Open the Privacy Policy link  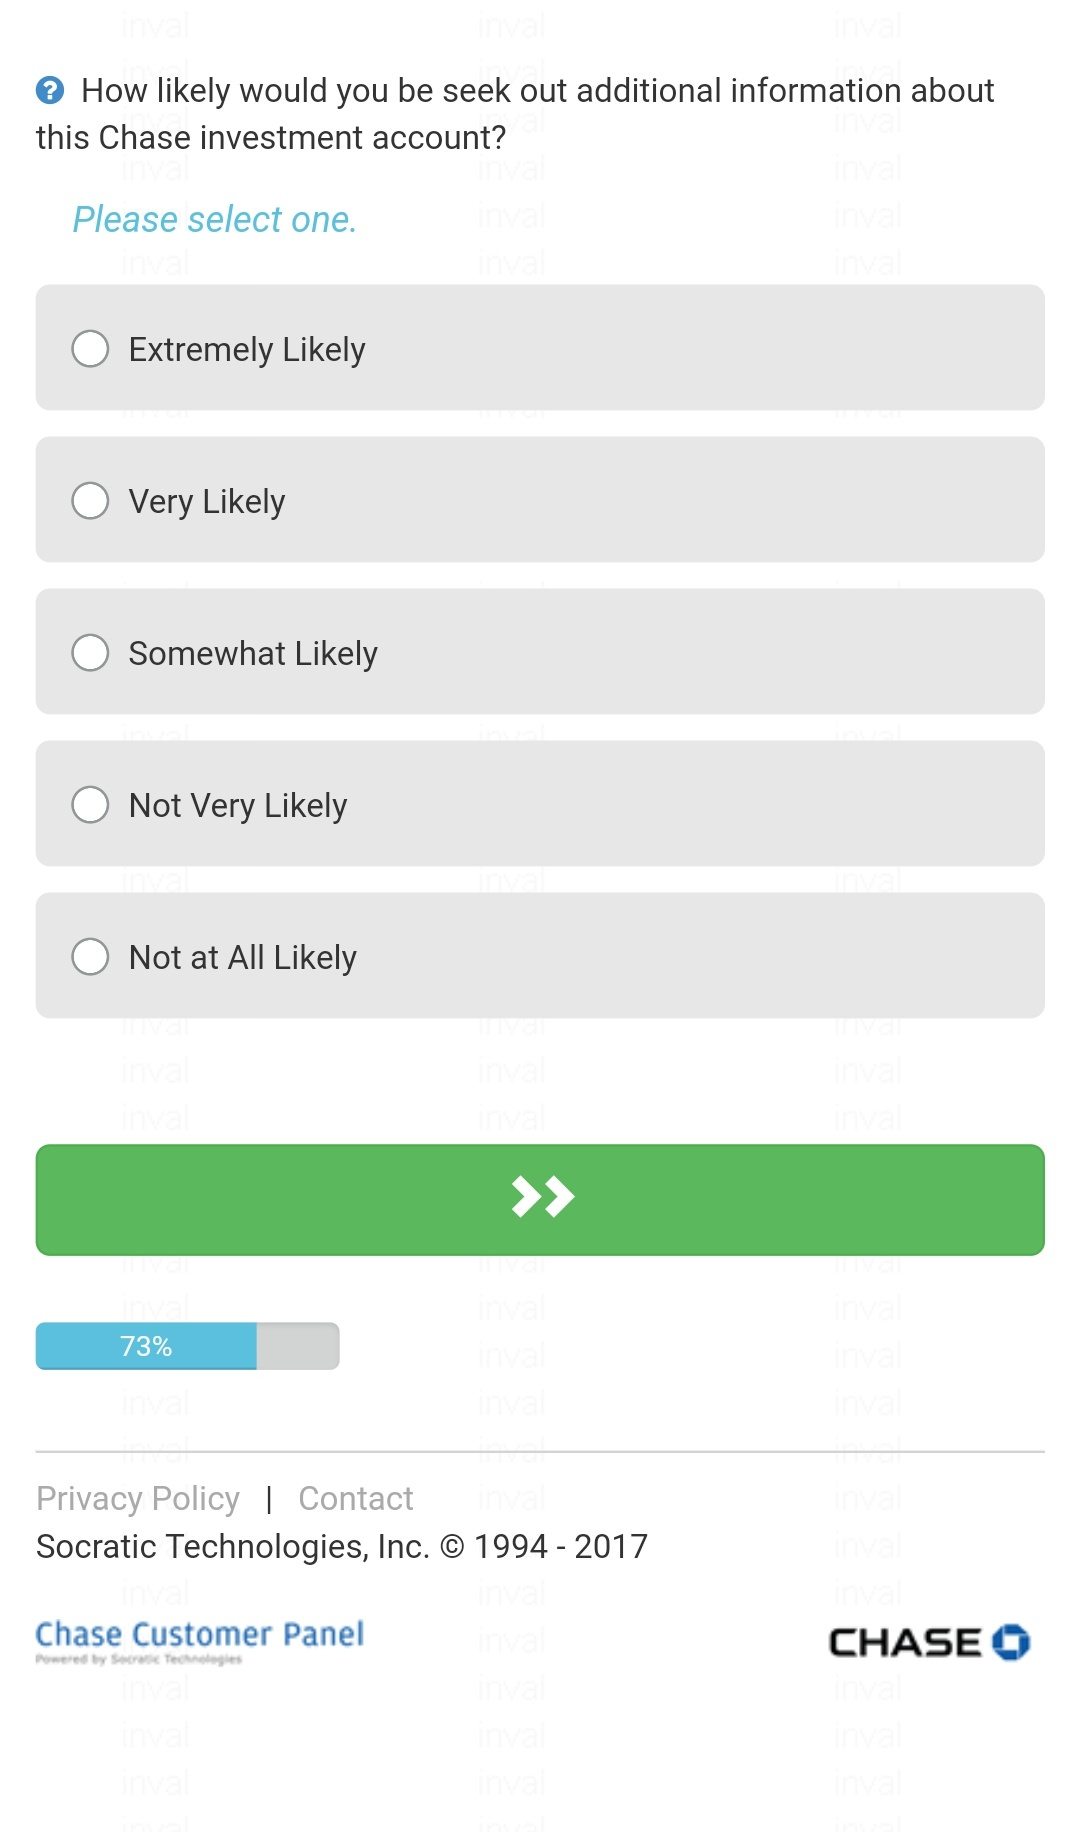[x=138, y=1499]
